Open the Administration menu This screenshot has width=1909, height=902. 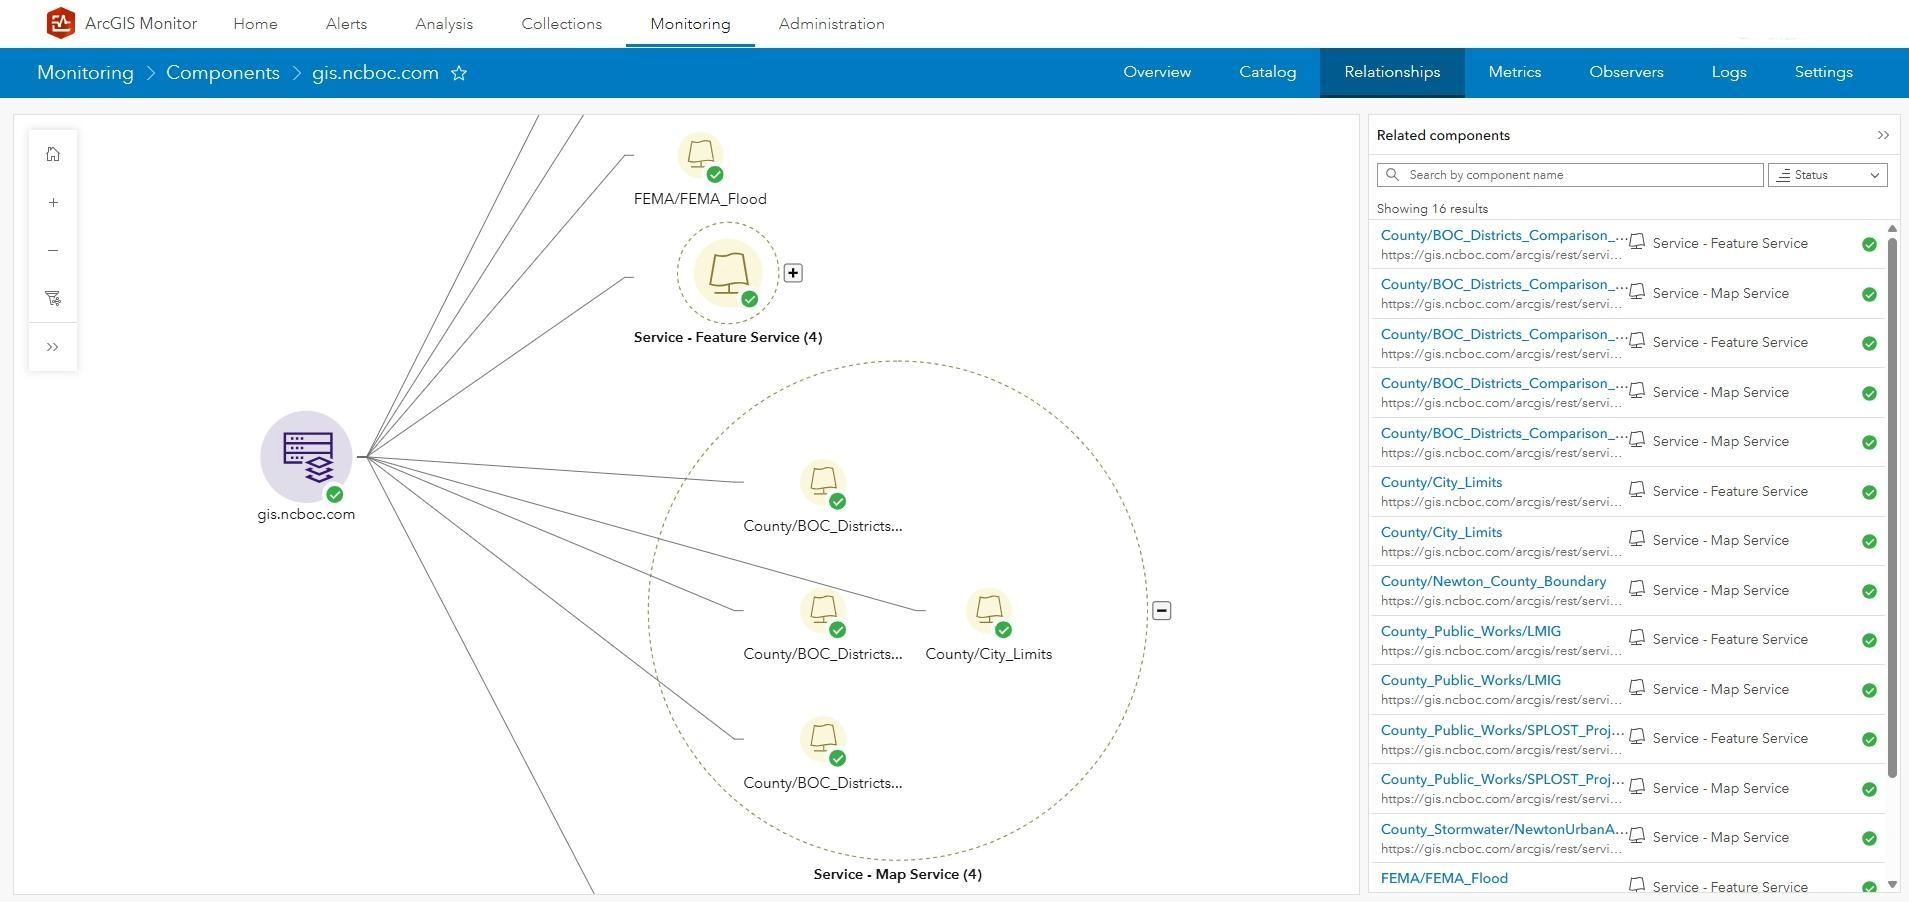(x=830, y=23)
